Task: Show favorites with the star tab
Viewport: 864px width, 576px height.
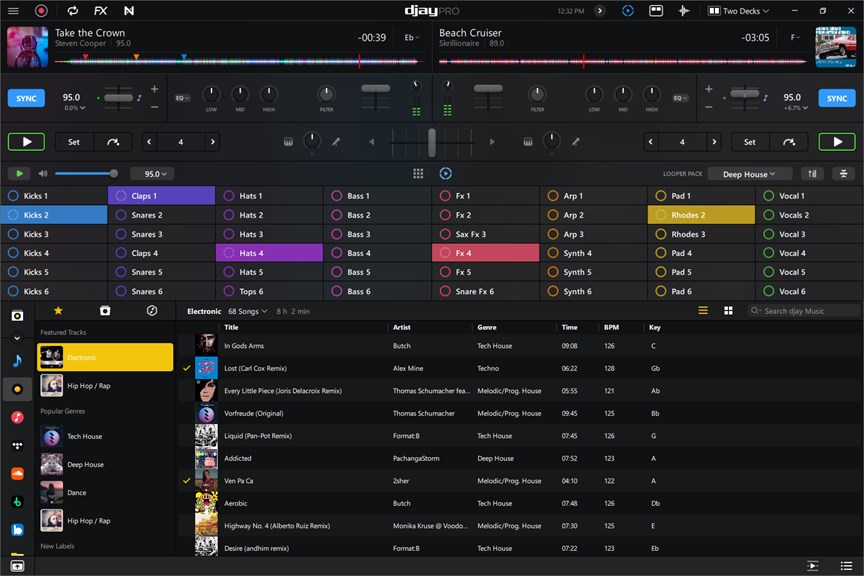Action: (x=58, y=311)
